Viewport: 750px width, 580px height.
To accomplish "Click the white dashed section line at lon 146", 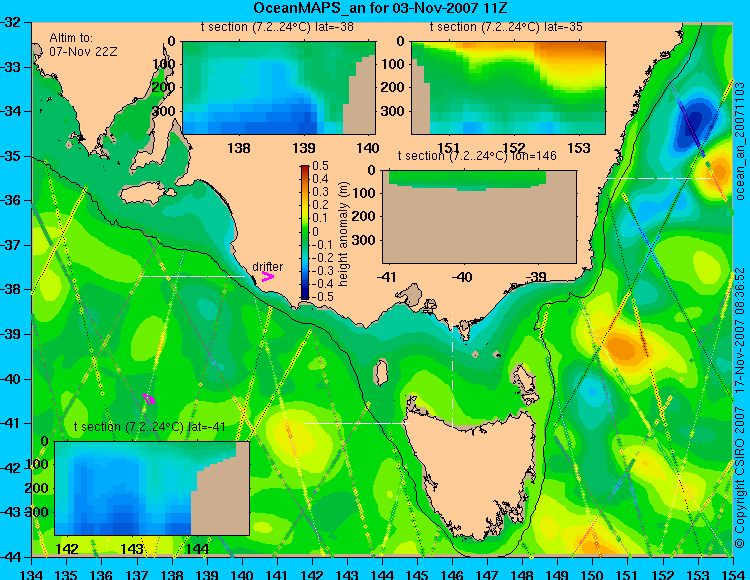I will point(452,368).
